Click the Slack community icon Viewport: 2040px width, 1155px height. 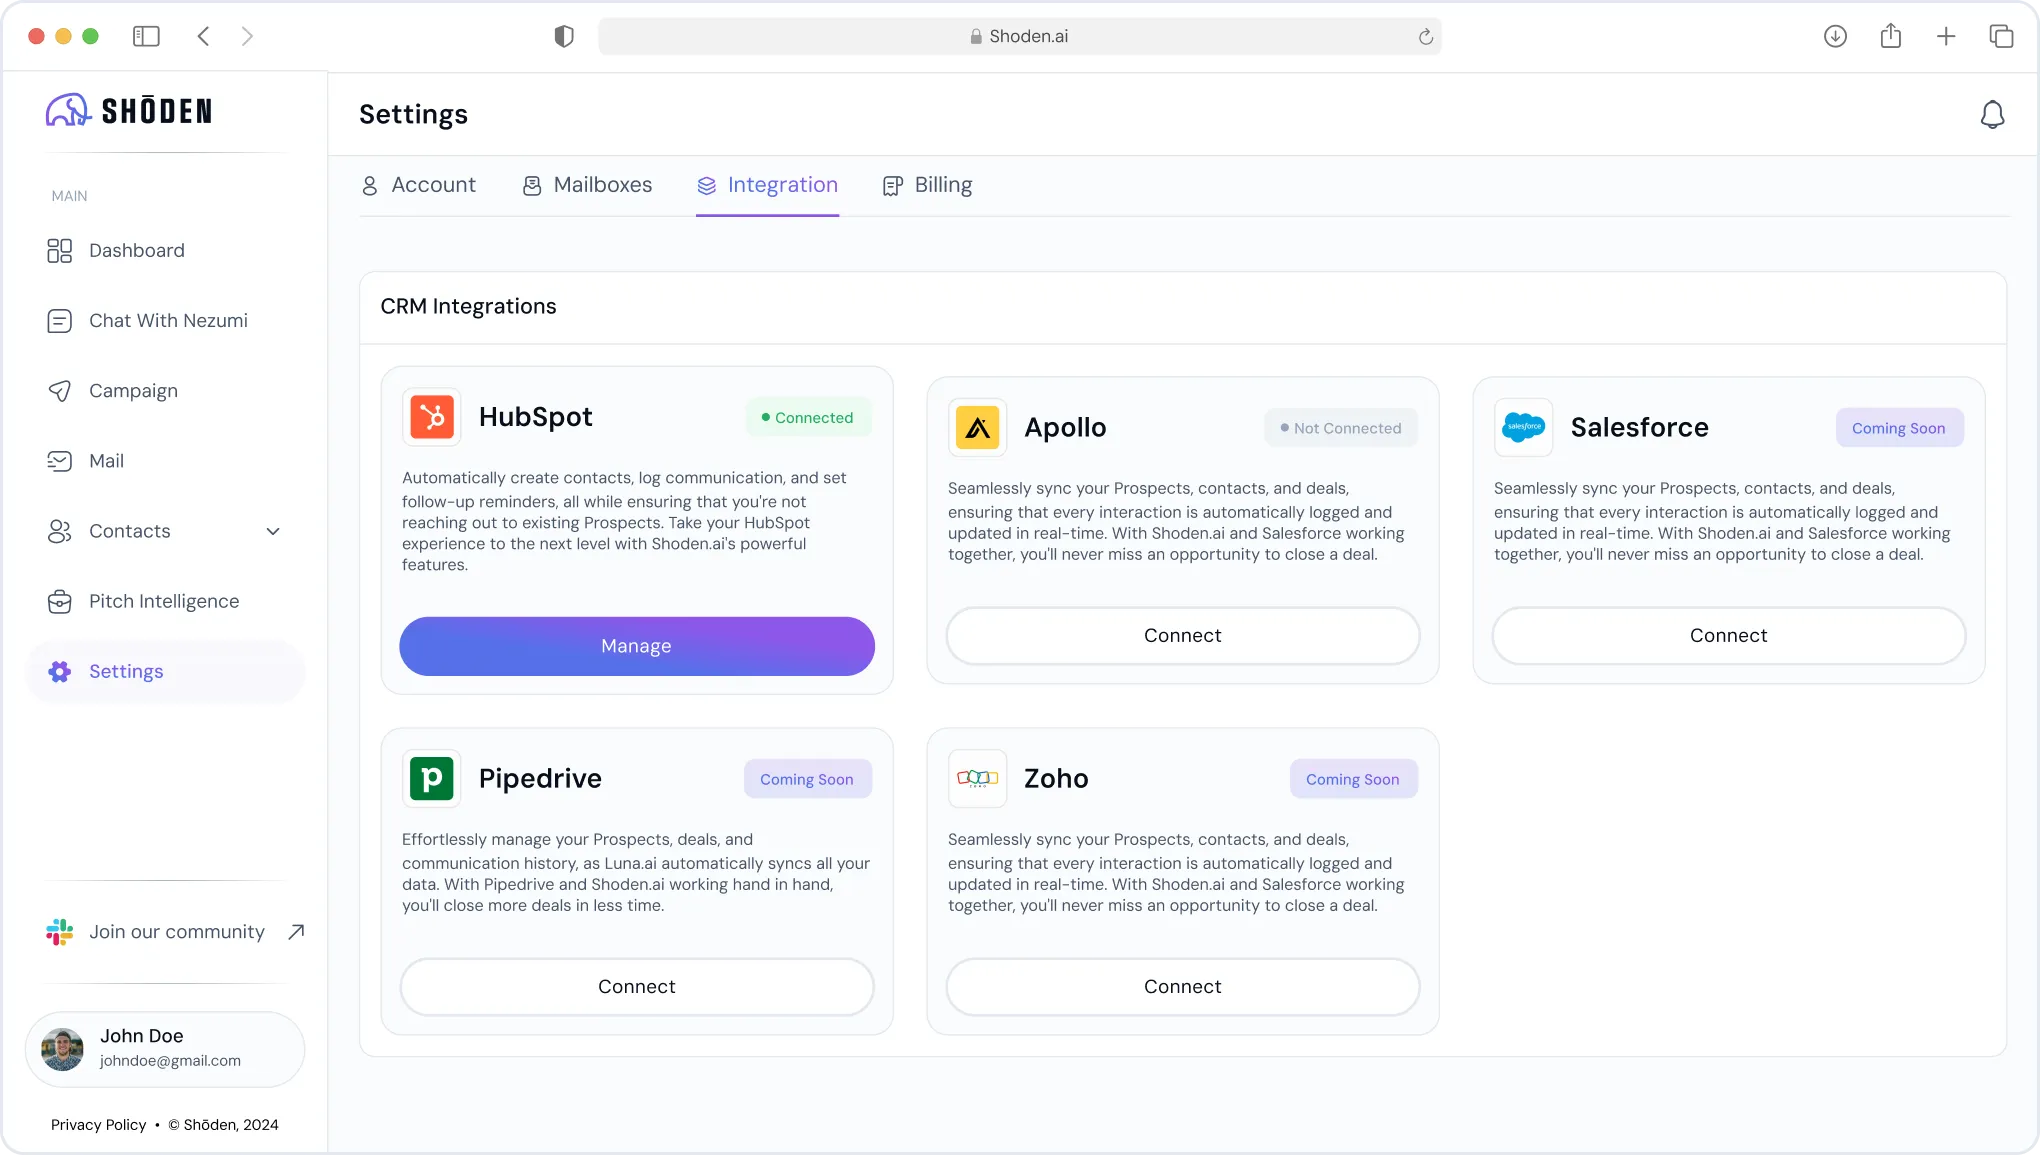pos(59,931)
